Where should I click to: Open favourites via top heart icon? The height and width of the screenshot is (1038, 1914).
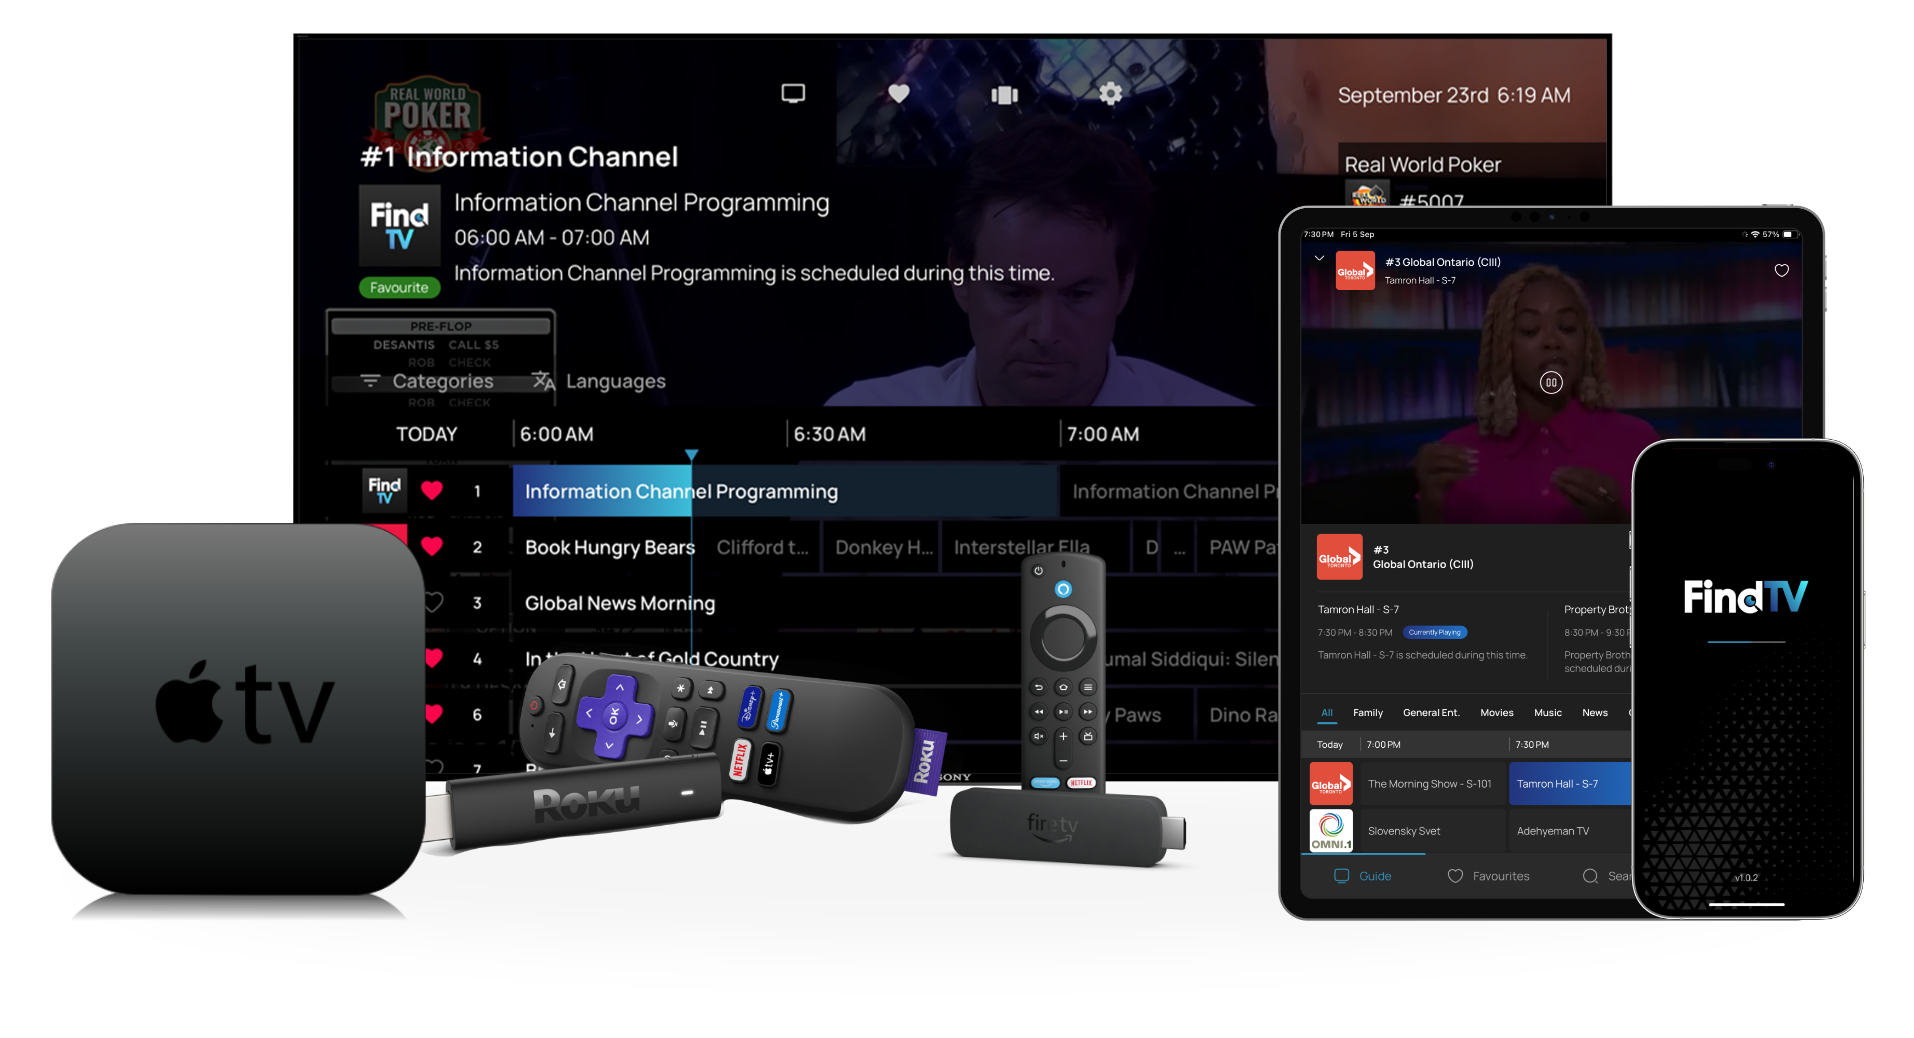pyautogui.click(x=899, y=94)
